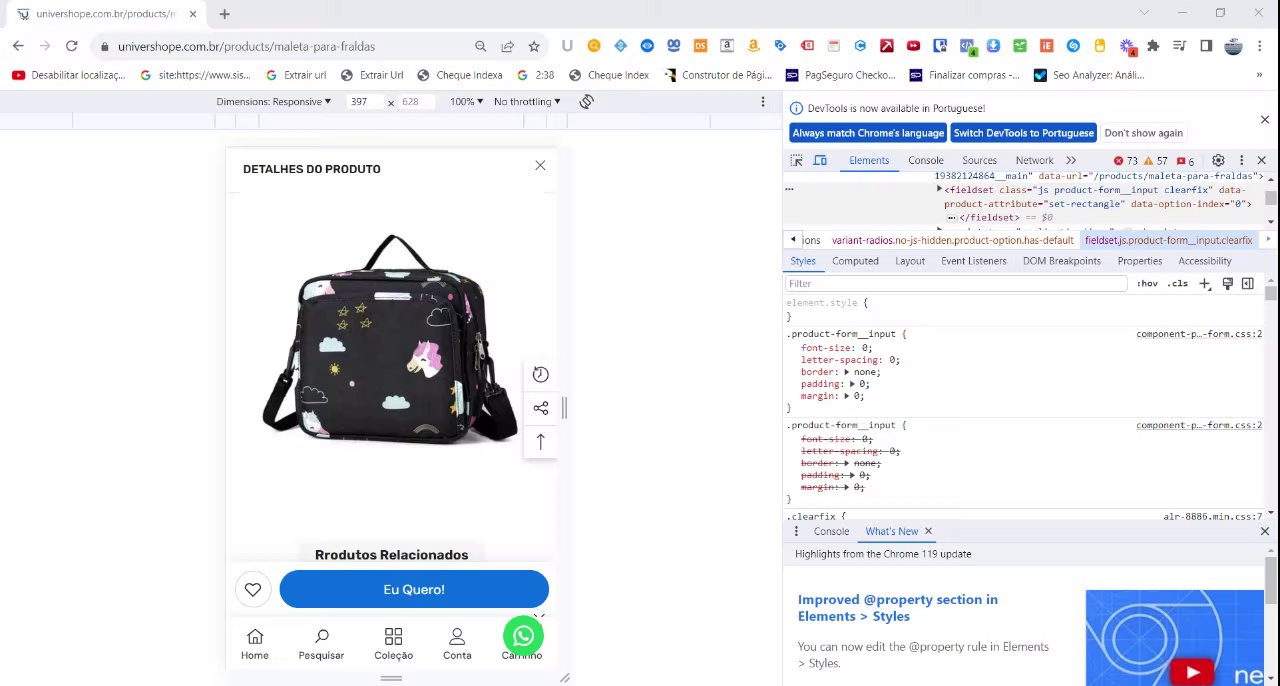Viewport: 1280px width, 686px height.
Task: Expand the border shorthand in first rule
Action: (847, 372)
